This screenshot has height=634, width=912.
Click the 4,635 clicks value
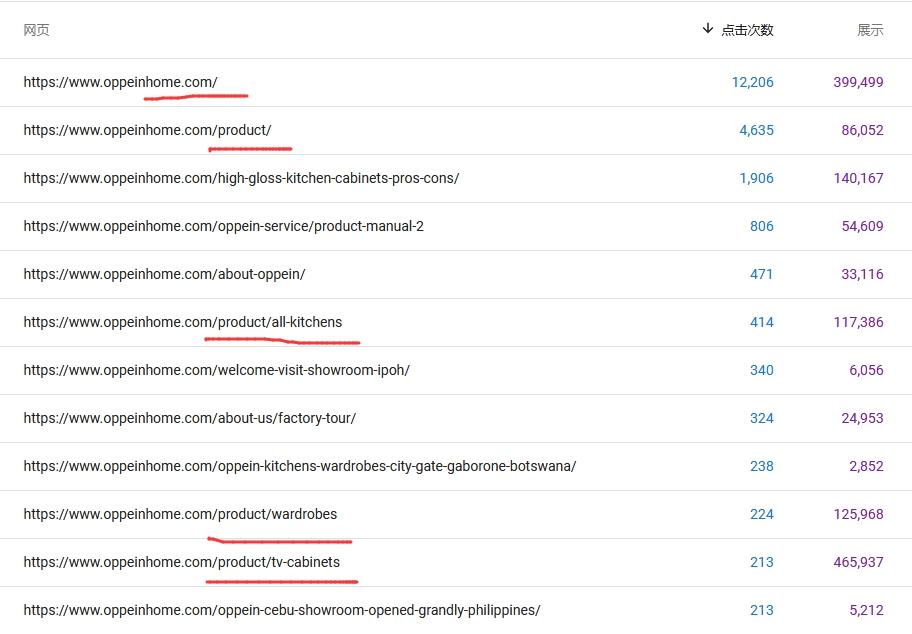tap(756, 130)
